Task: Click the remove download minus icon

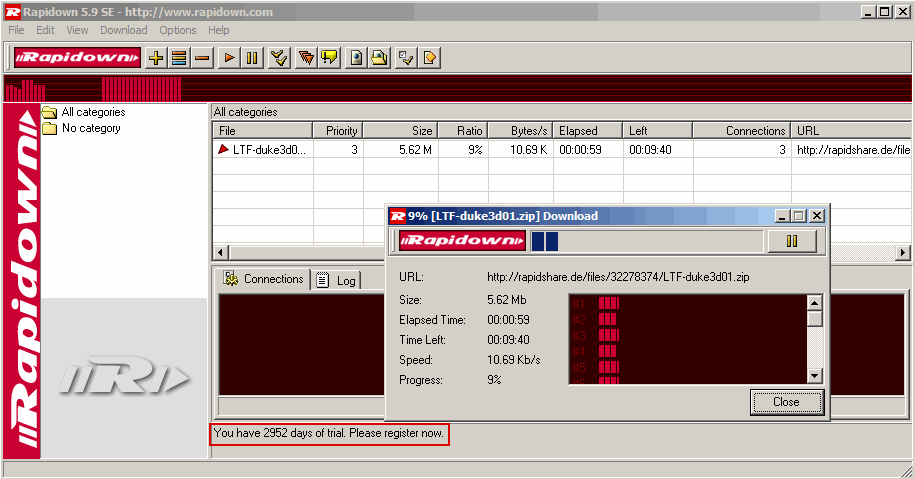Action: [202, 58]
